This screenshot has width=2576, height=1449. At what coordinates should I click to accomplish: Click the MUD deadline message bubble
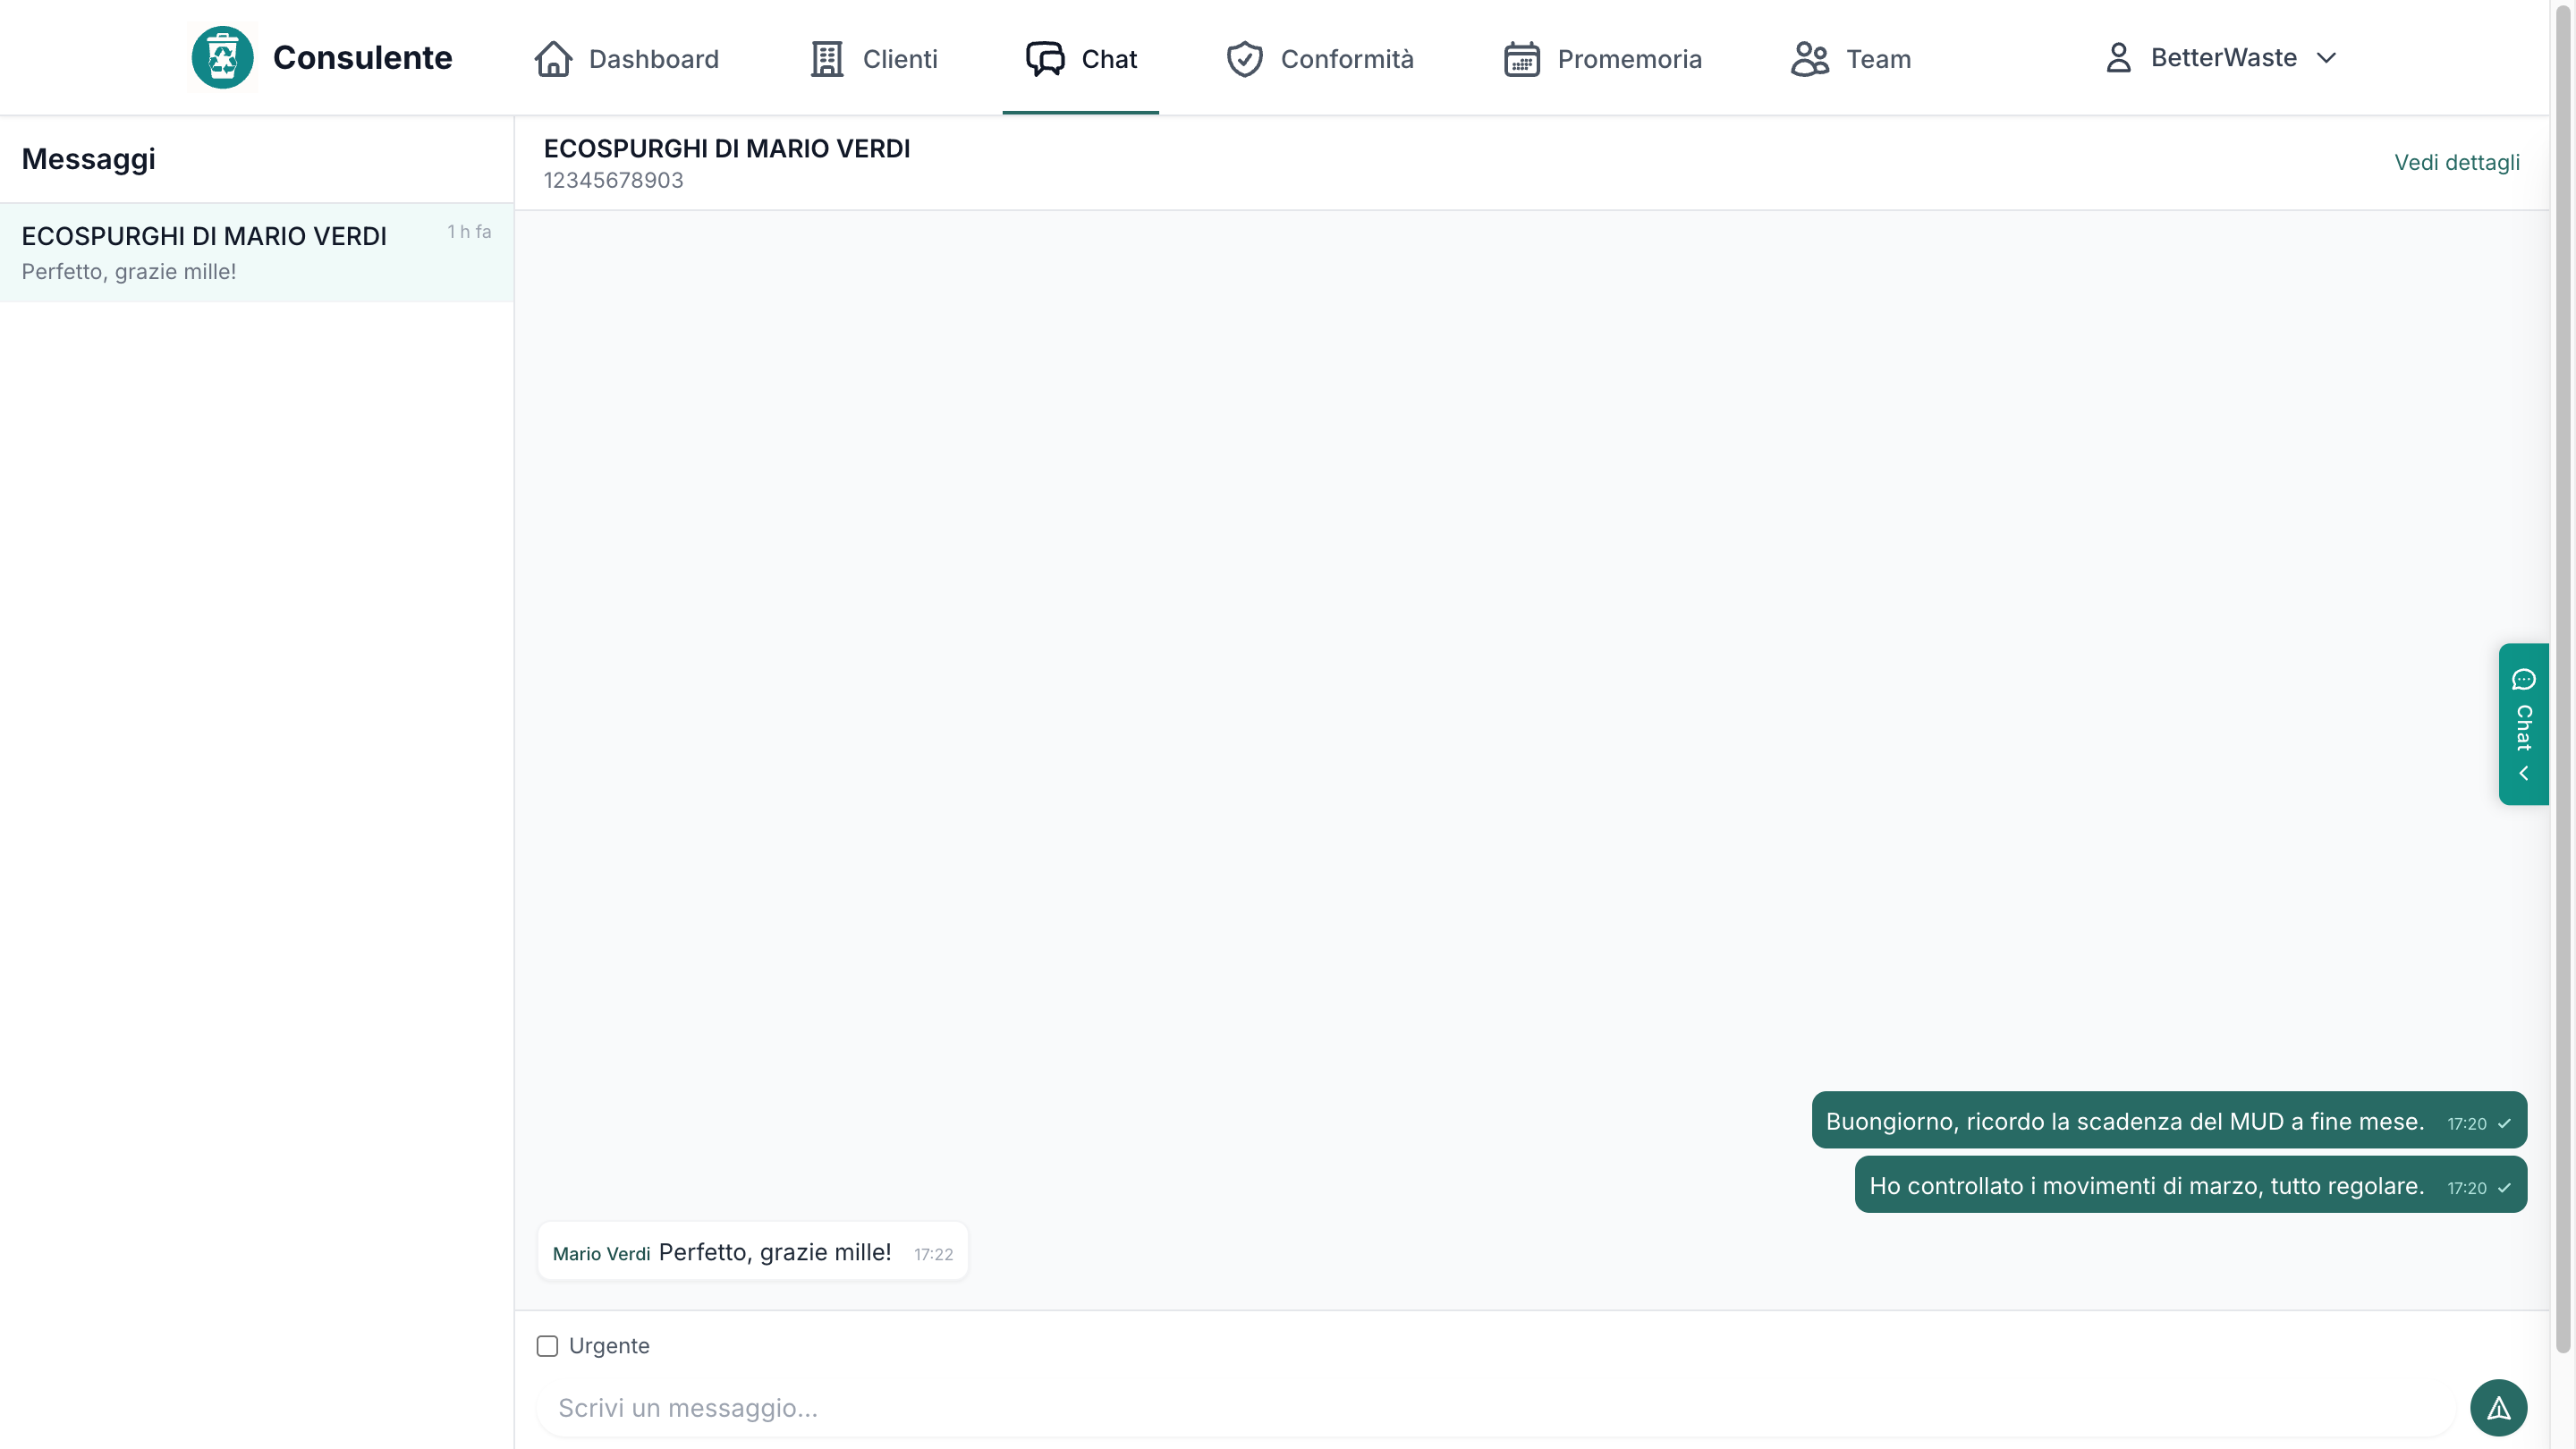coord(2169,1121)
